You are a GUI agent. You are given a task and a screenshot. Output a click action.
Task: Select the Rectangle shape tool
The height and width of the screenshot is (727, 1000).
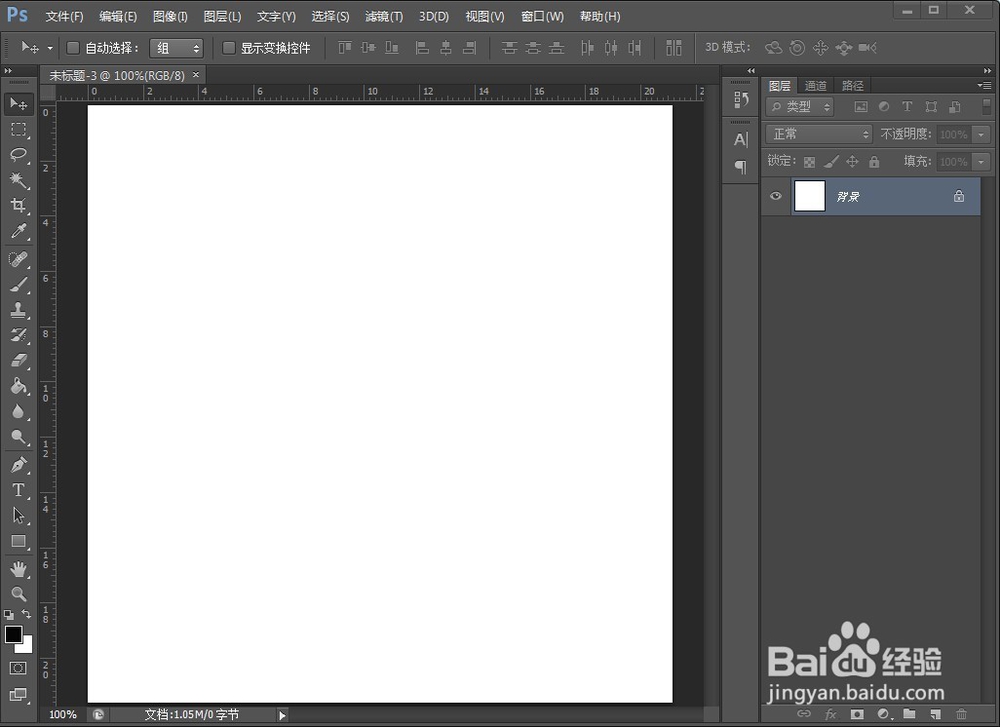point(18,541)
